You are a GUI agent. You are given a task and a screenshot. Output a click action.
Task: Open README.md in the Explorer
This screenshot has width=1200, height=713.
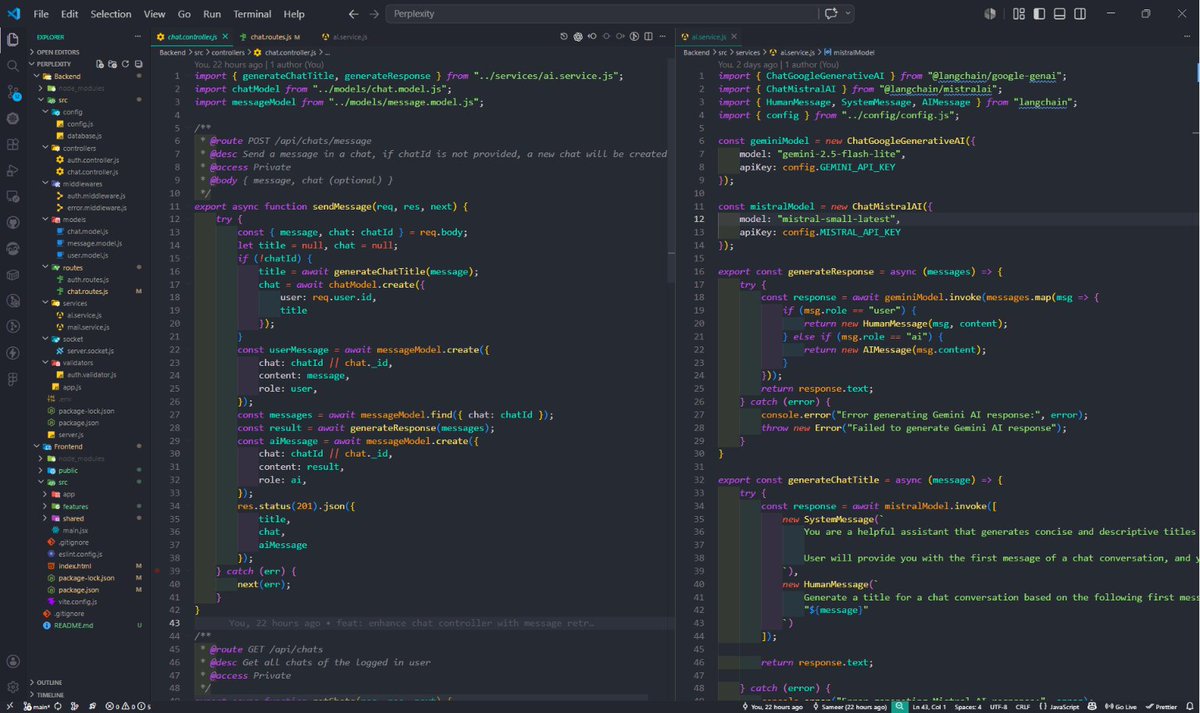tap(88, 625)
